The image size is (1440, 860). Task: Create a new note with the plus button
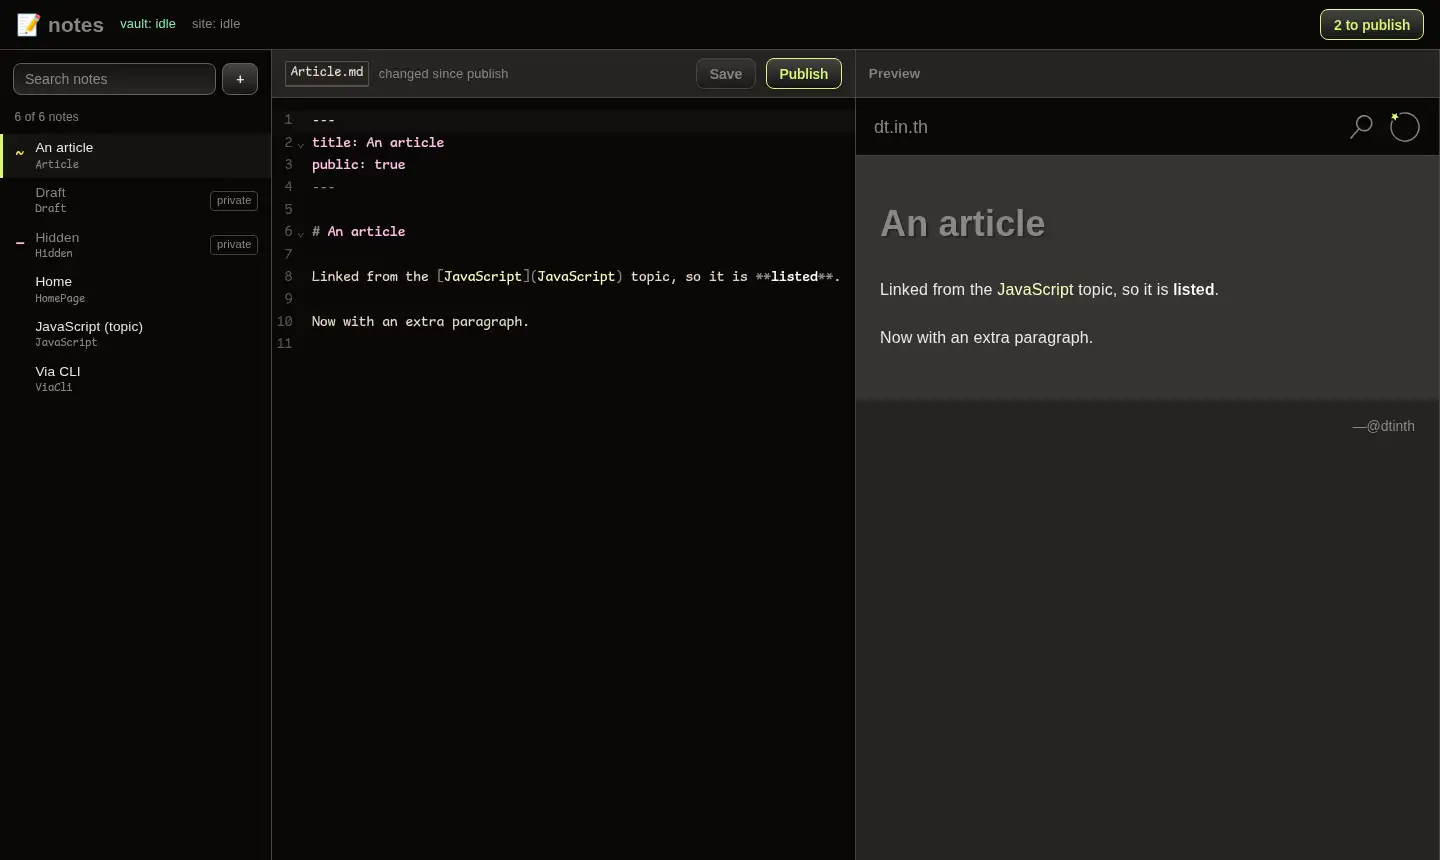240,79
